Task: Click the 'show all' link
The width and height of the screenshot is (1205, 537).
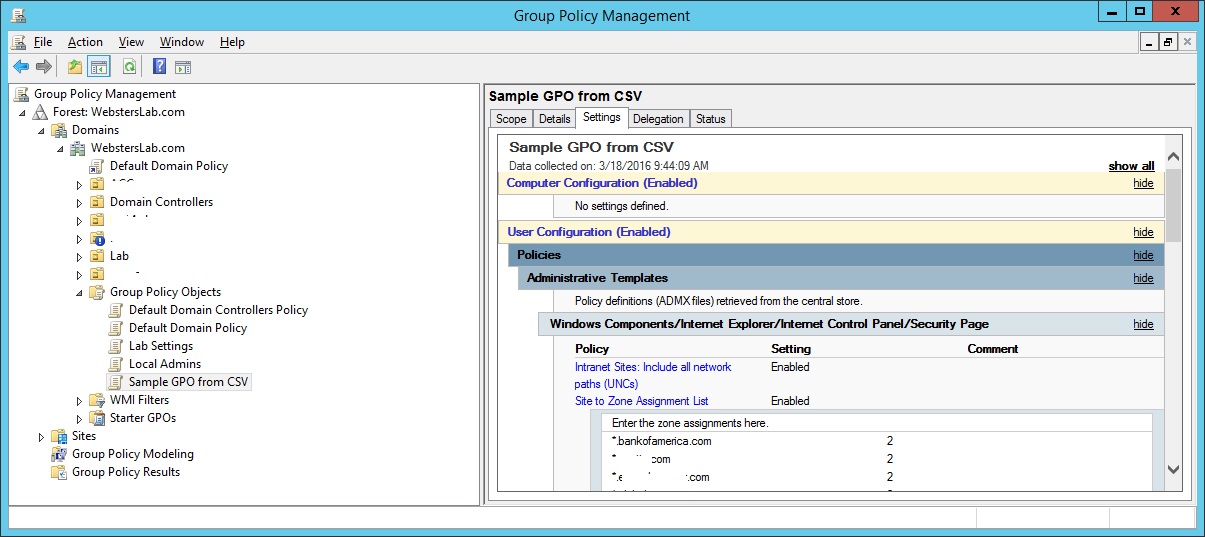Action: [1131, 166]
